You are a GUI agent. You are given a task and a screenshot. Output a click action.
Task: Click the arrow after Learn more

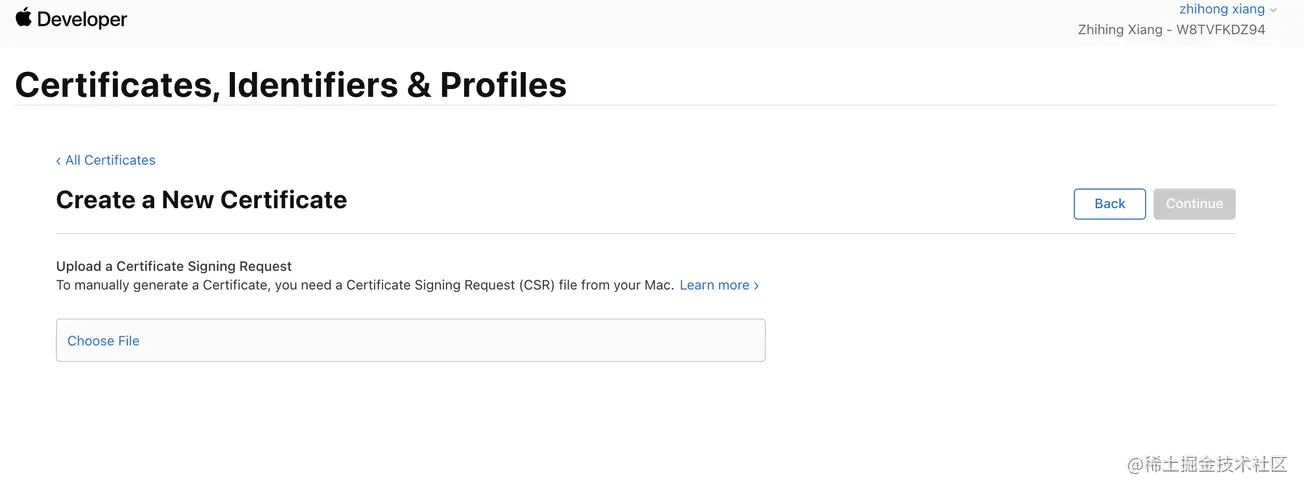(x=756, y=286)
